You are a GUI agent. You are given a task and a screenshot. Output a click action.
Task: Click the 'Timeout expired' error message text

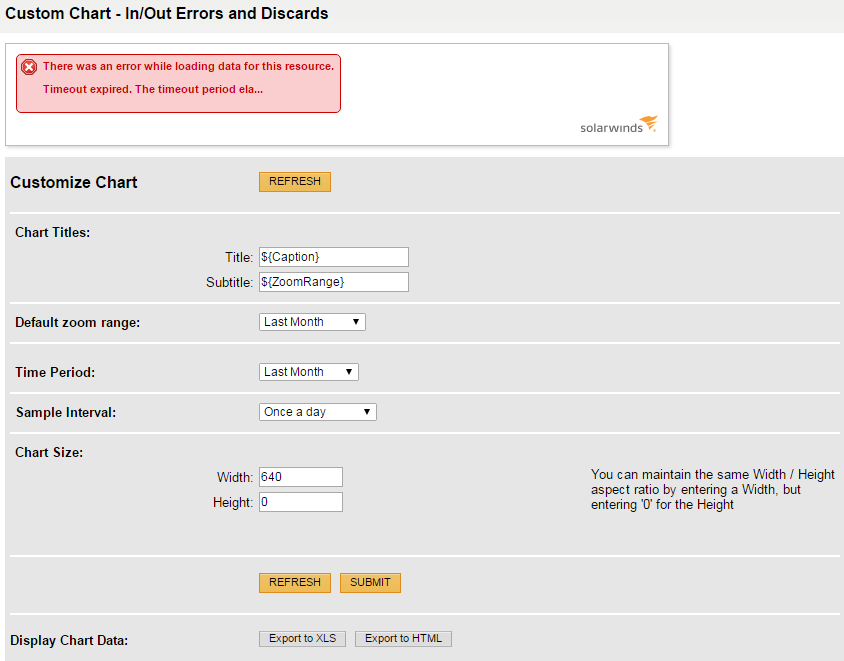pyautogui.click(x=153, y=89)
